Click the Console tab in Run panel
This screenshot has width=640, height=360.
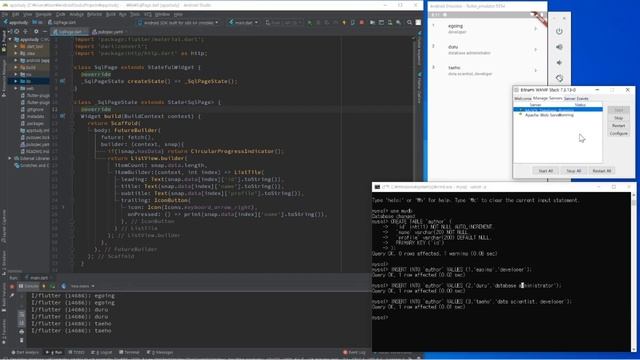[x=29, y=286]
